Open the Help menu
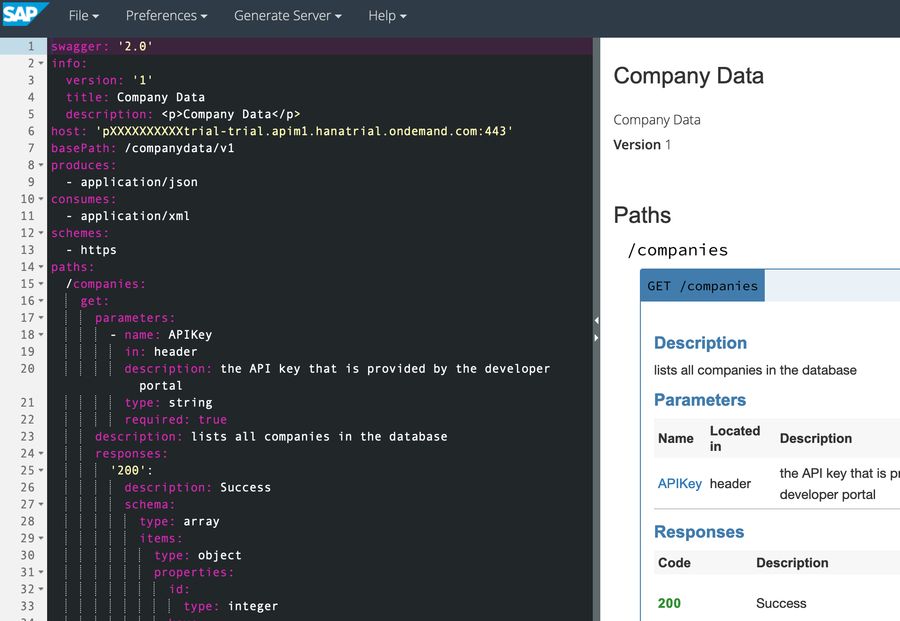The width and height of the screenshot is (900, 621). (387, 16)
